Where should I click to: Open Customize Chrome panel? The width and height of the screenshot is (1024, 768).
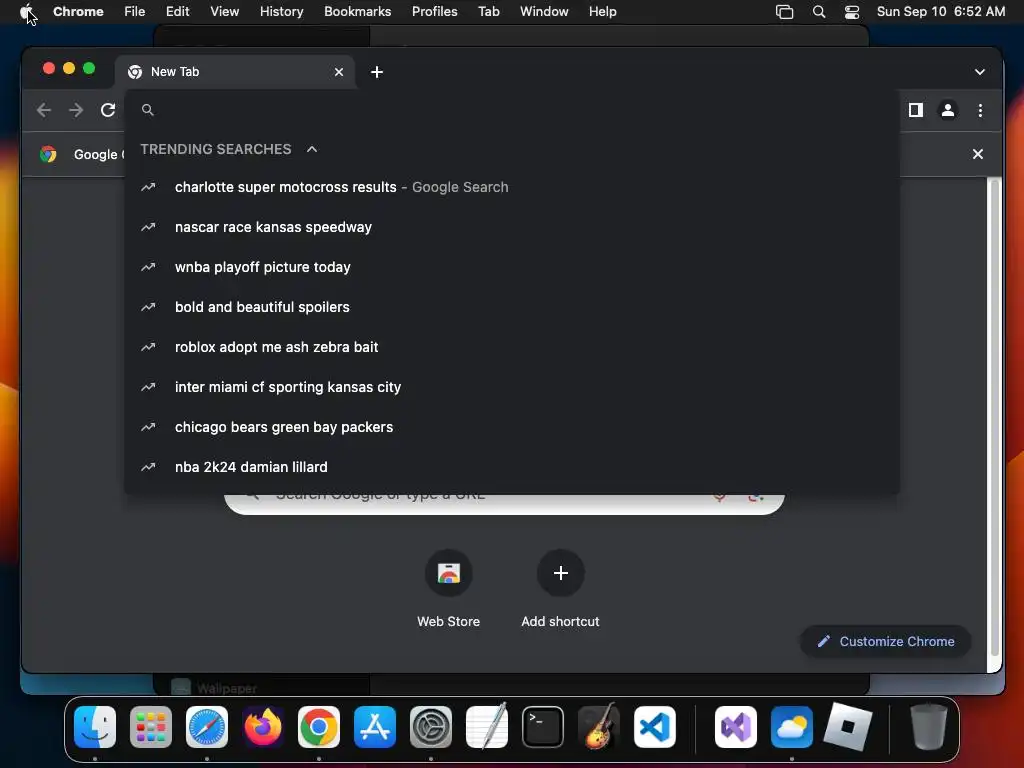(886, 641)
